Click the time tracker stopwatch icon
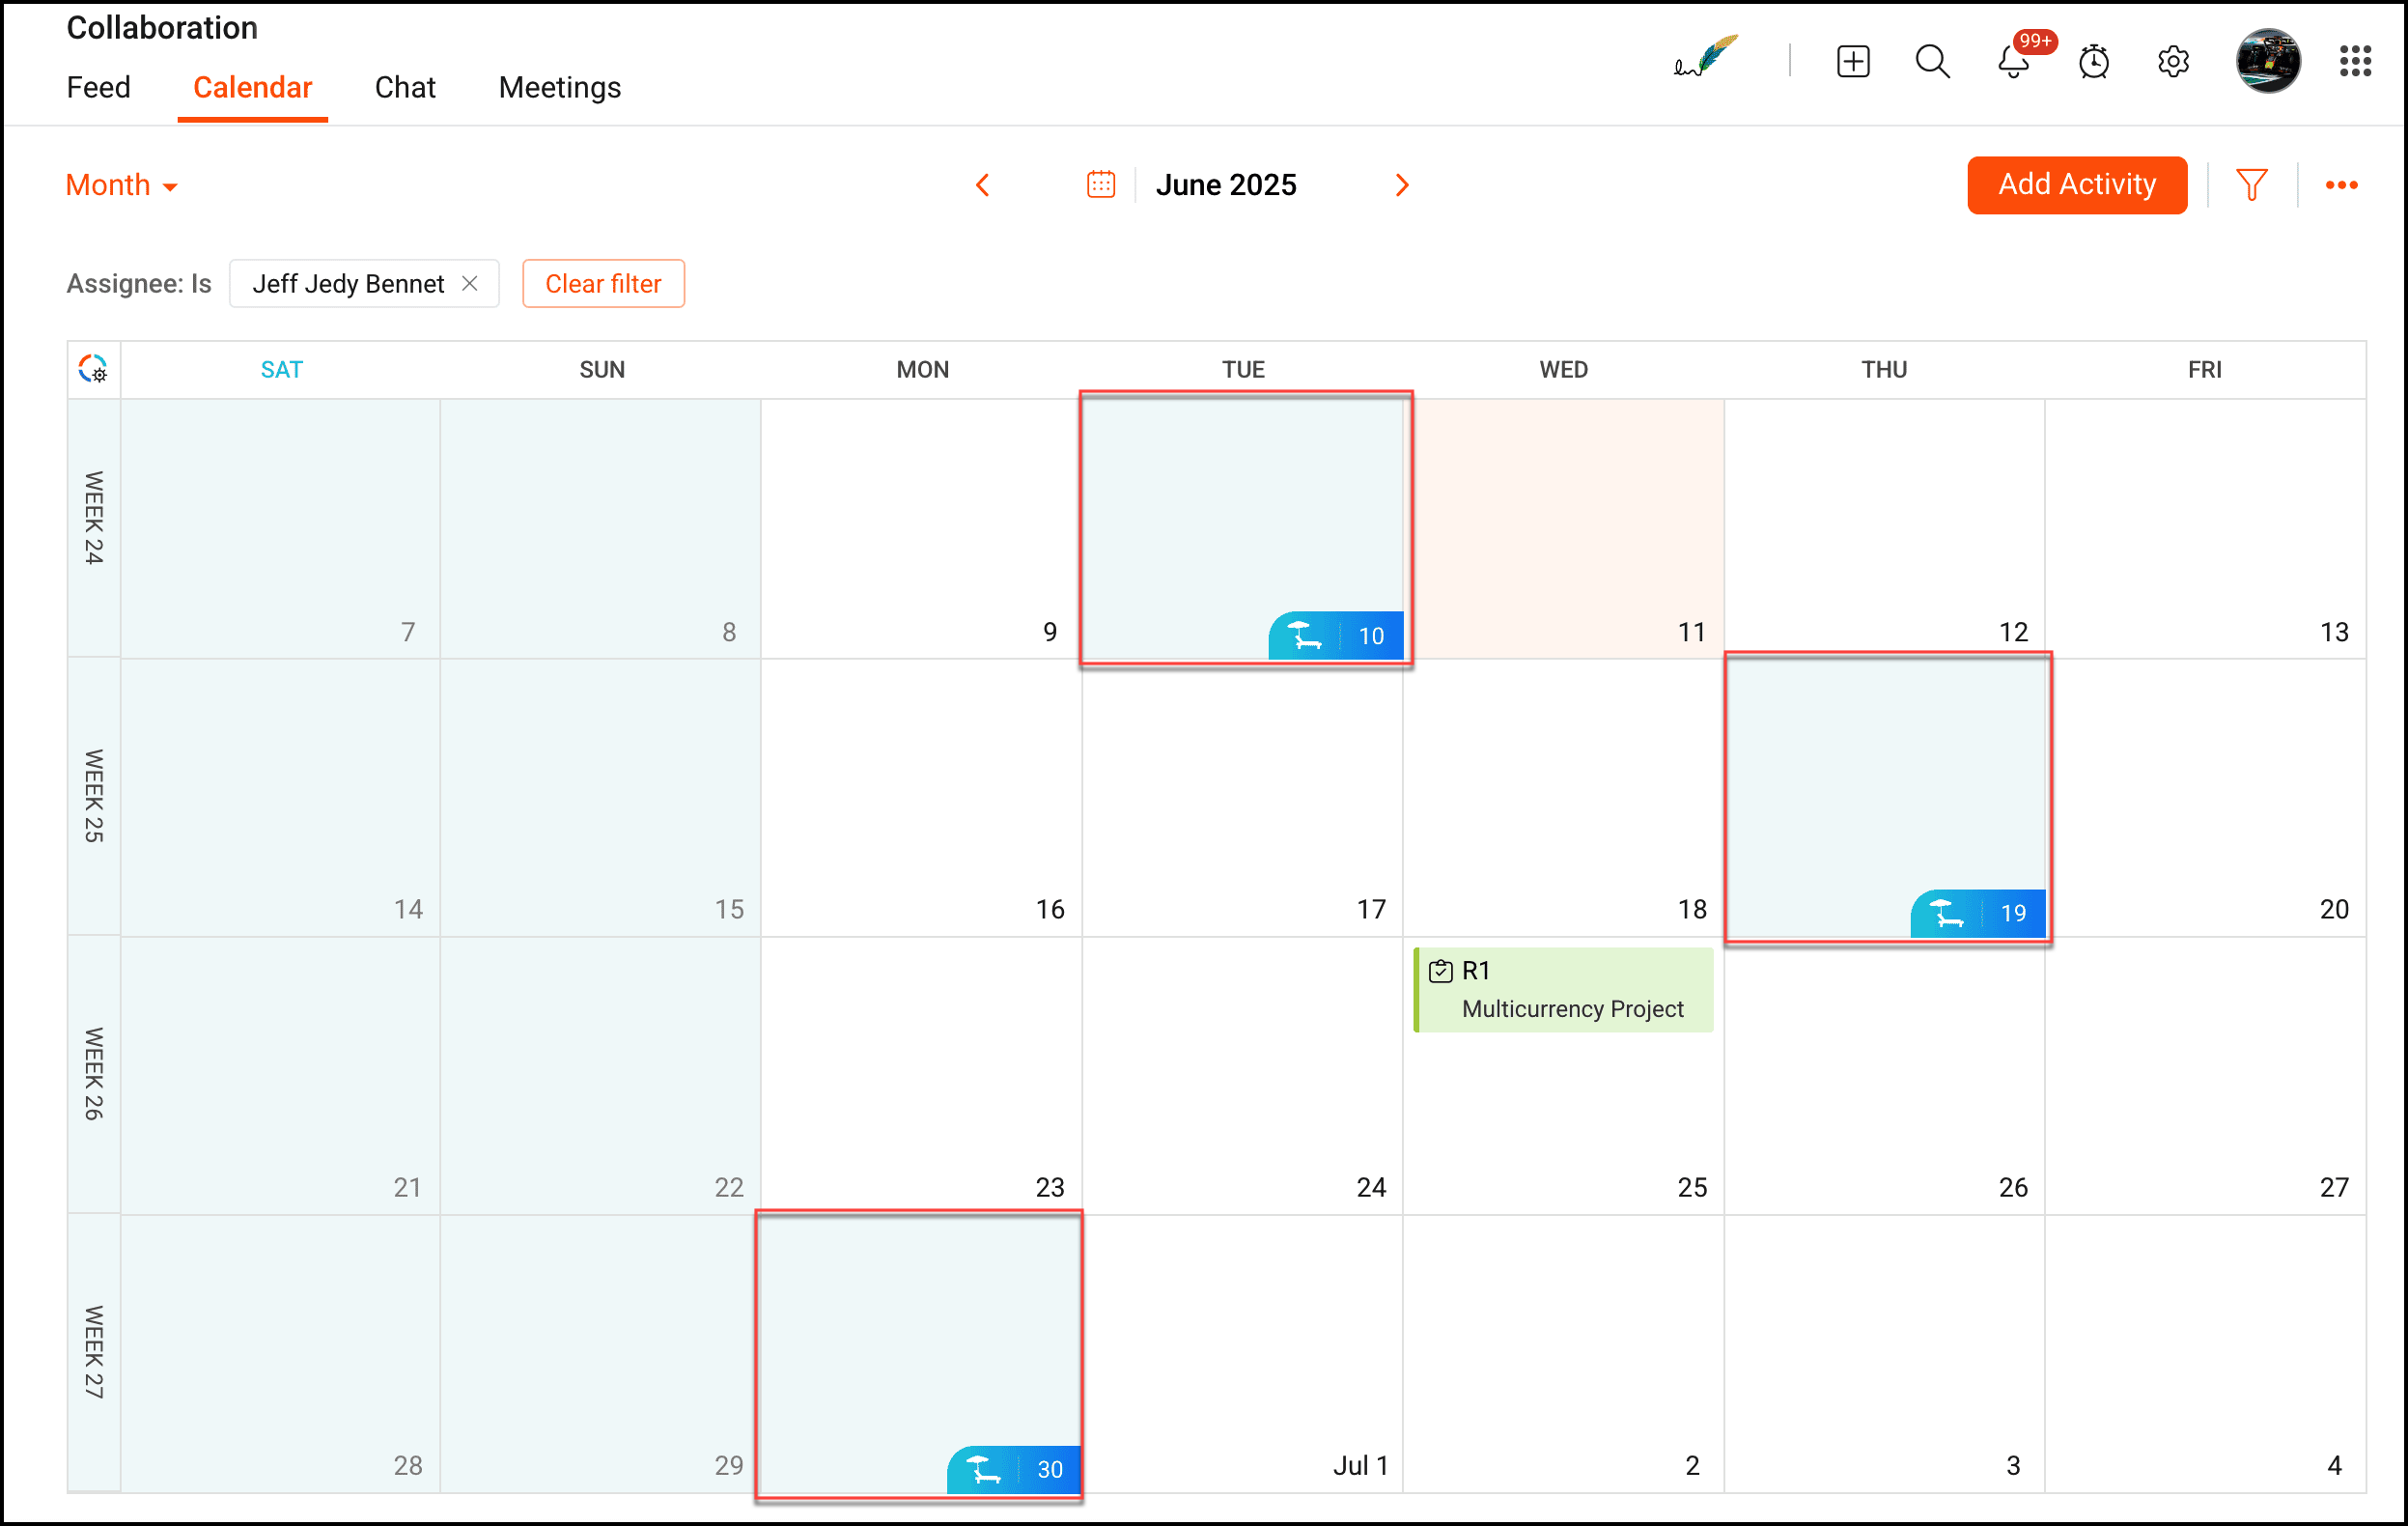The width and height of the screenshot is (2408, 1526). point(2093,62)
